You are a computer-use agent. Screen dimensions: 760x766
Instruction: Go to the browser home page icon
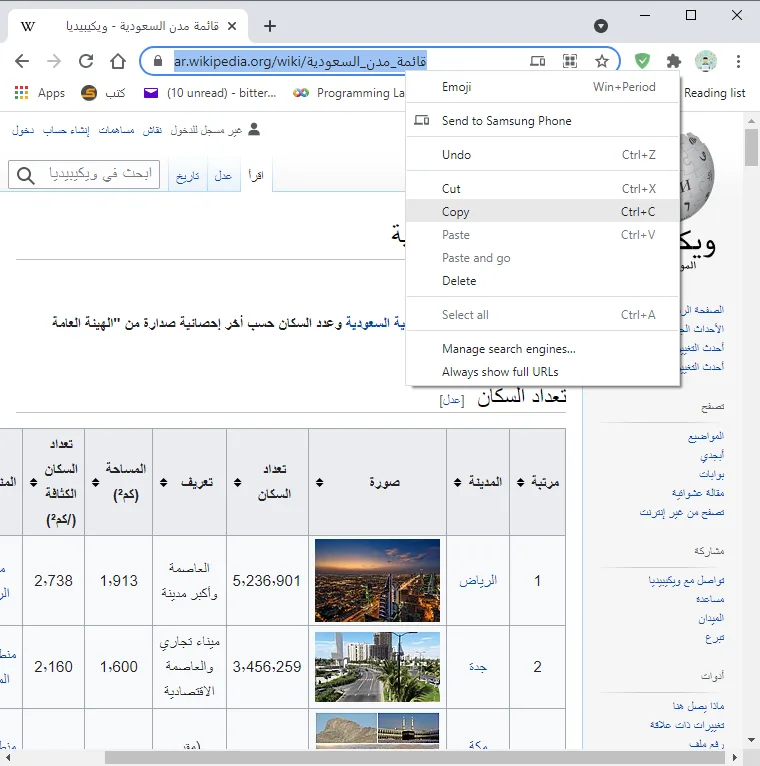pos(118,61)
